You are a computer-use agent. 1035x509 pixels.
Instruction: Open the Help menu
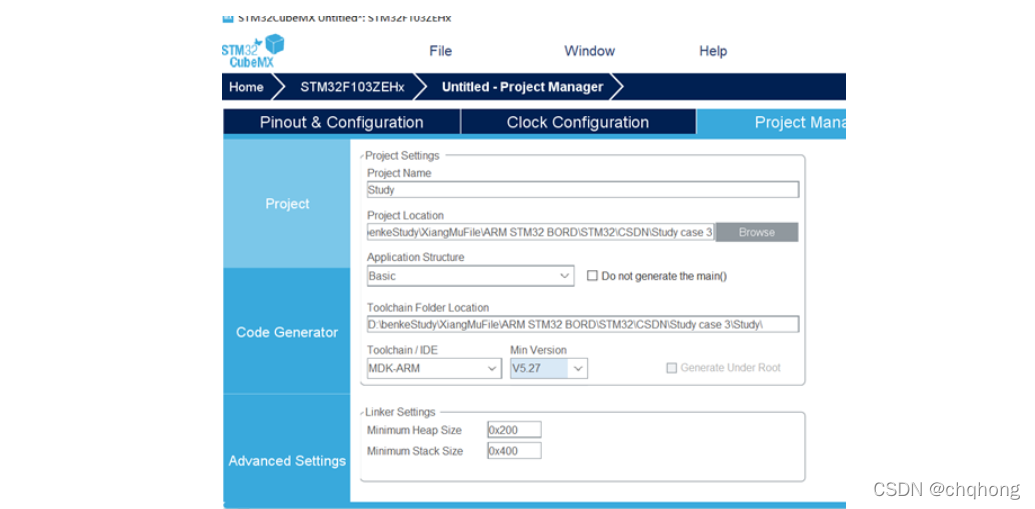(x=713, y=51)
